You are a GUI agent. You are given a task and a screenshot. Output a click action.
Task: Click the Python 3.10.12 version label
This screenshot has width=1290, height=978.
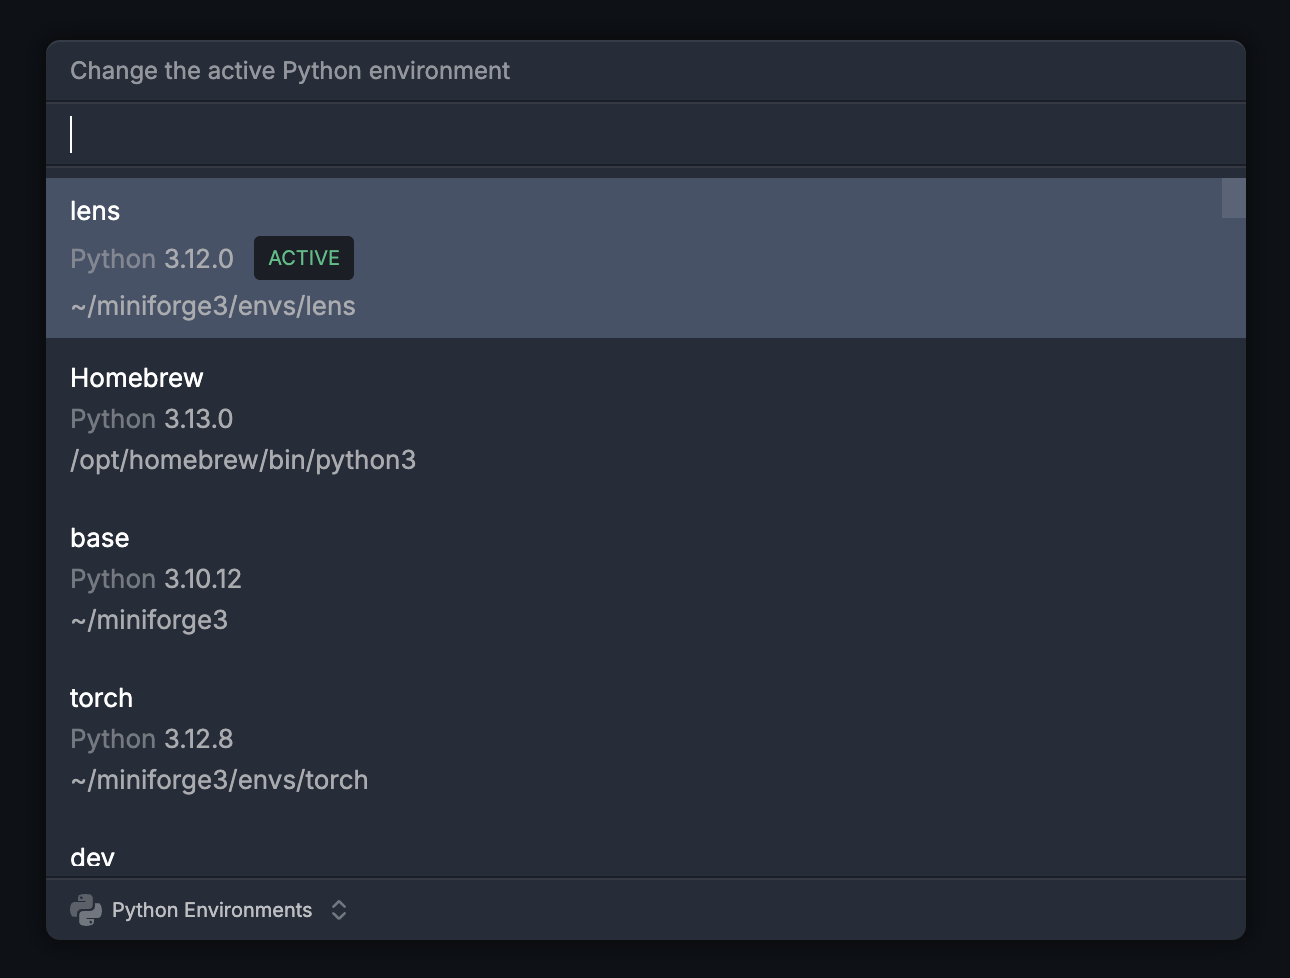click(x=156, y=579)
